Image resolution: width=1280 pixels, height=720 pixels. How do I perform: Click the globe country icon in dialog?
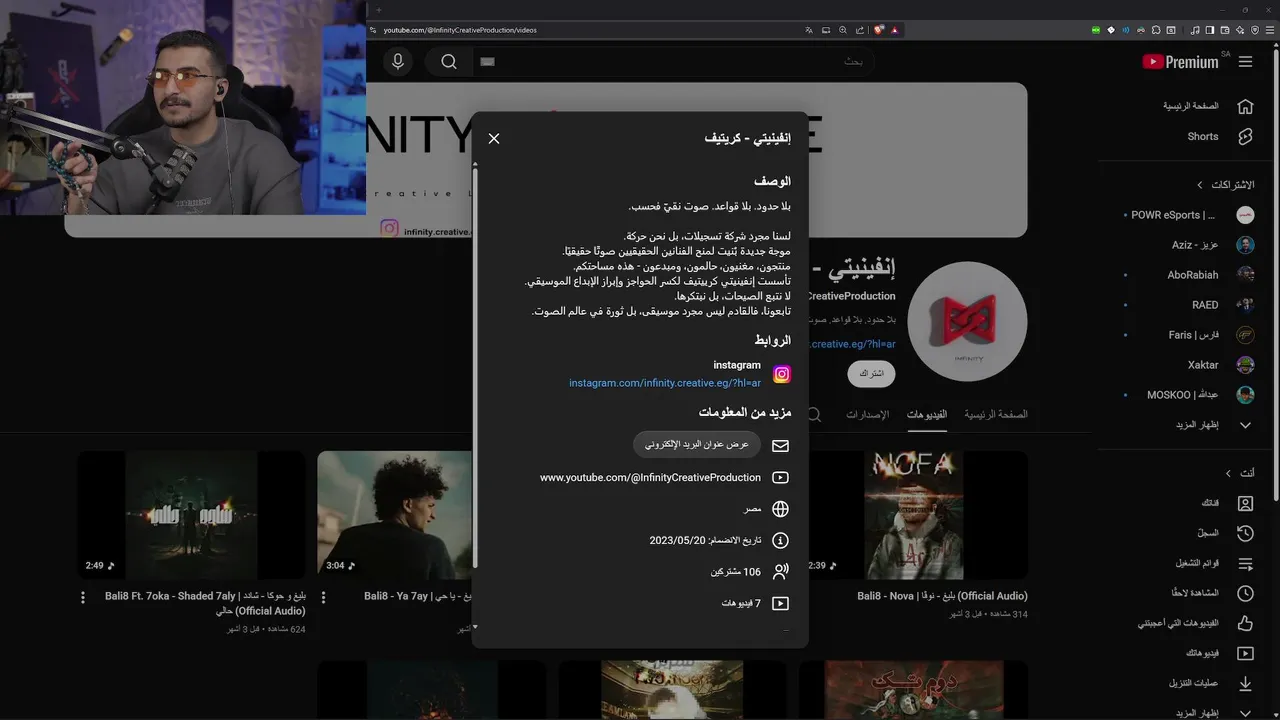[781, 509]
